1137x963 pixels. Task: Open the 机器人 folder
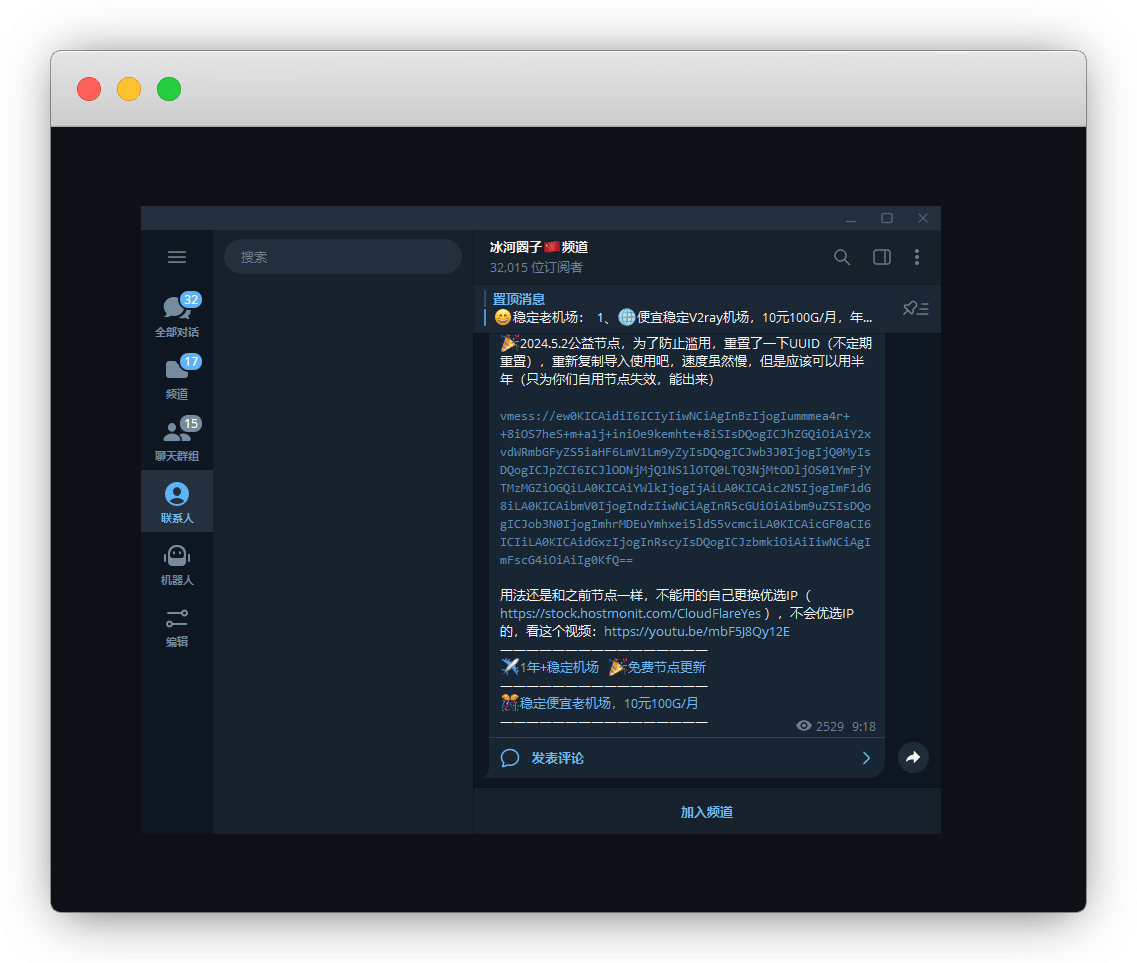click(177, 564)
